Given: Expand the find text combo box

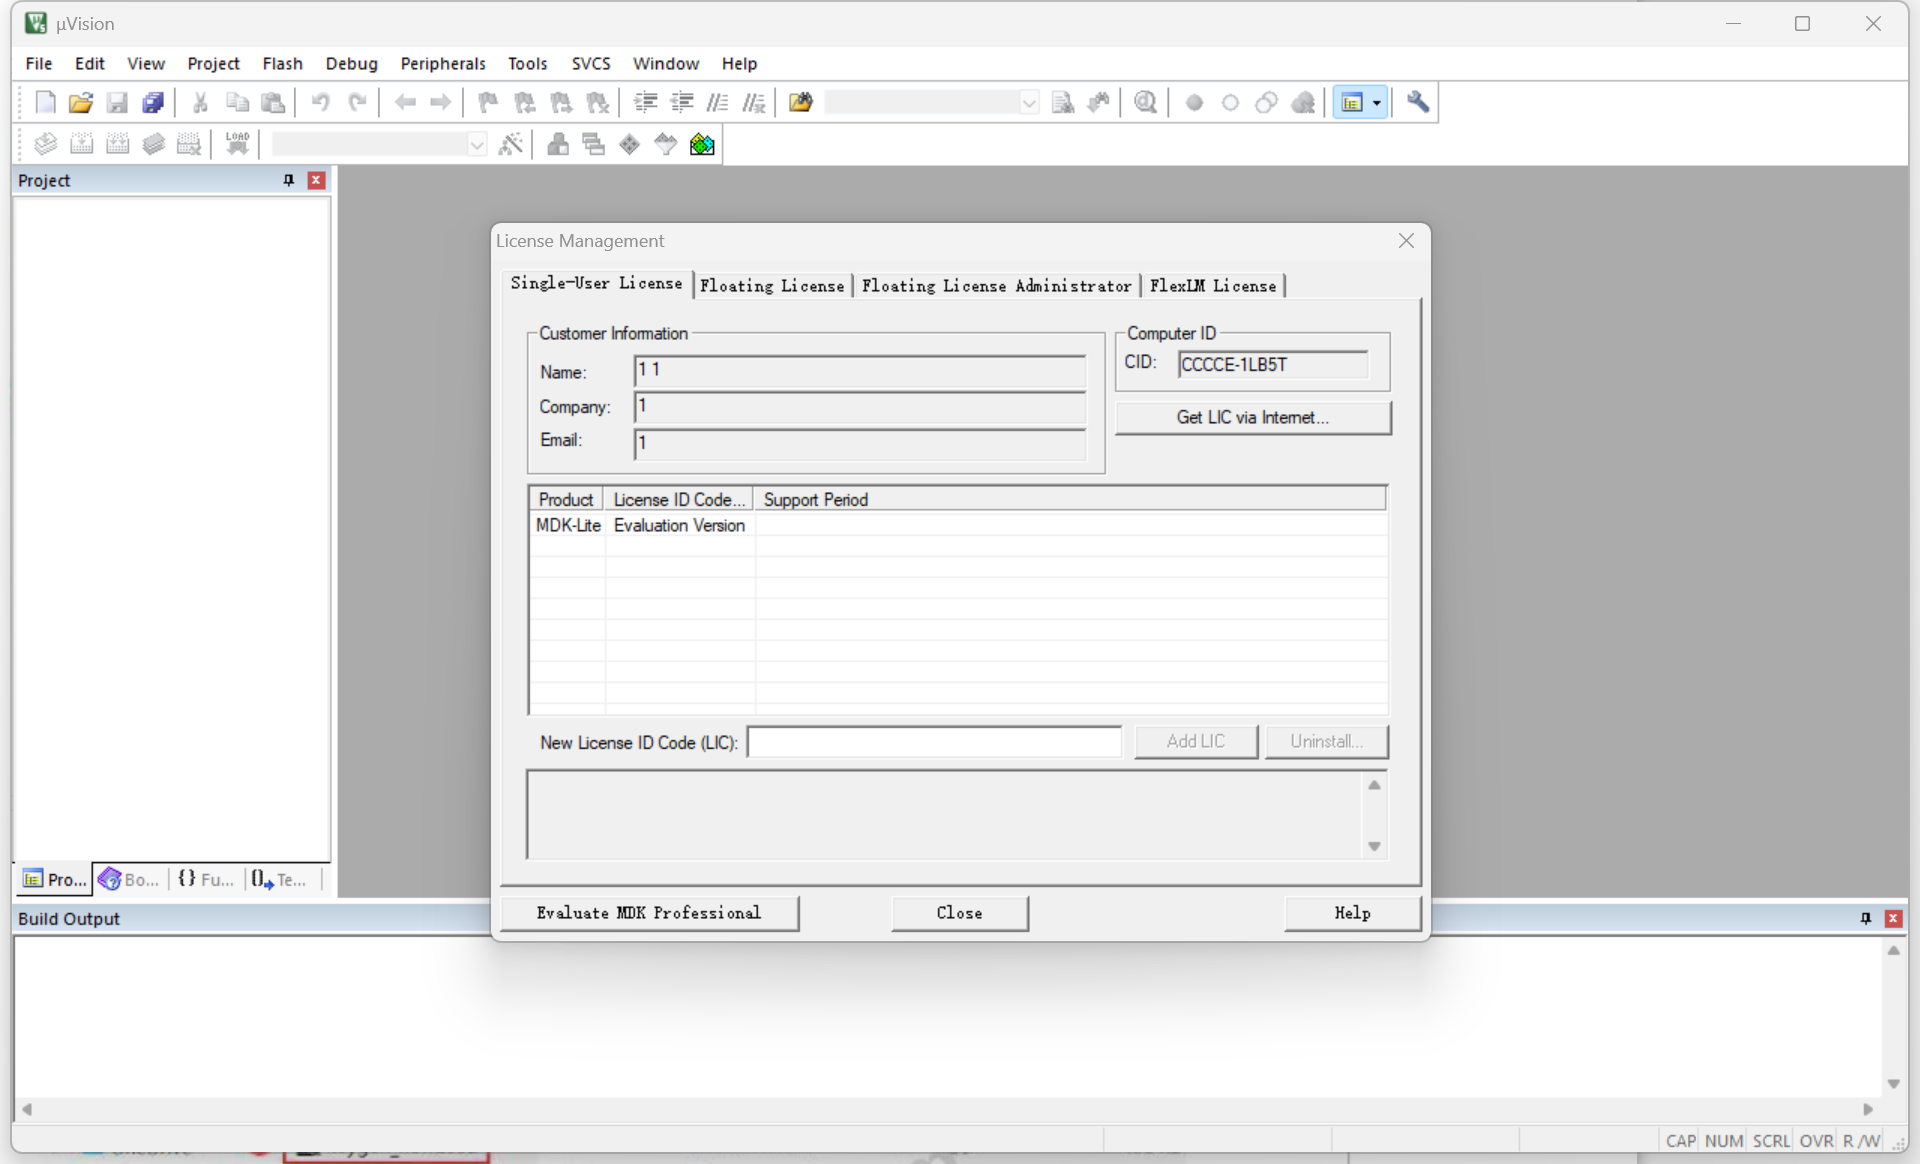Looking at the screenshot, I should click(x=1028, y=102).
